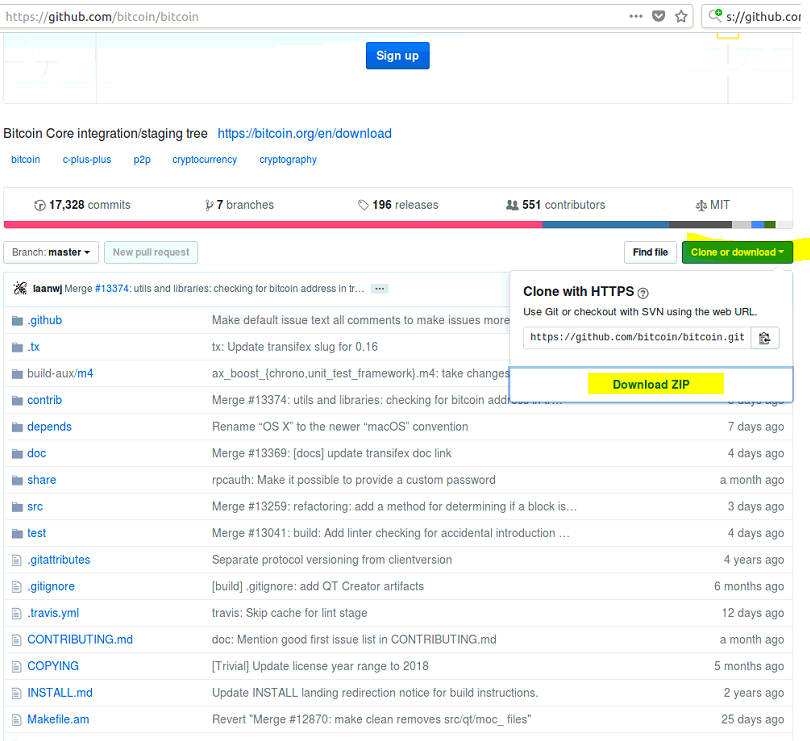Screen dimensions: 810x741
Task: Bookmark this page with the star icon
Action: [681, 17]
